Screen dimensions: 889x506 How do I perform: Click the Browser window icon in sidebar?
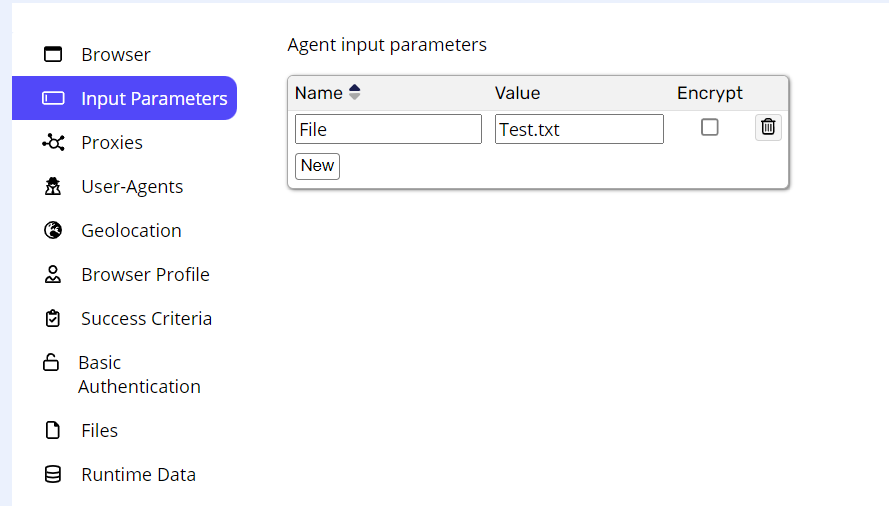53,54
